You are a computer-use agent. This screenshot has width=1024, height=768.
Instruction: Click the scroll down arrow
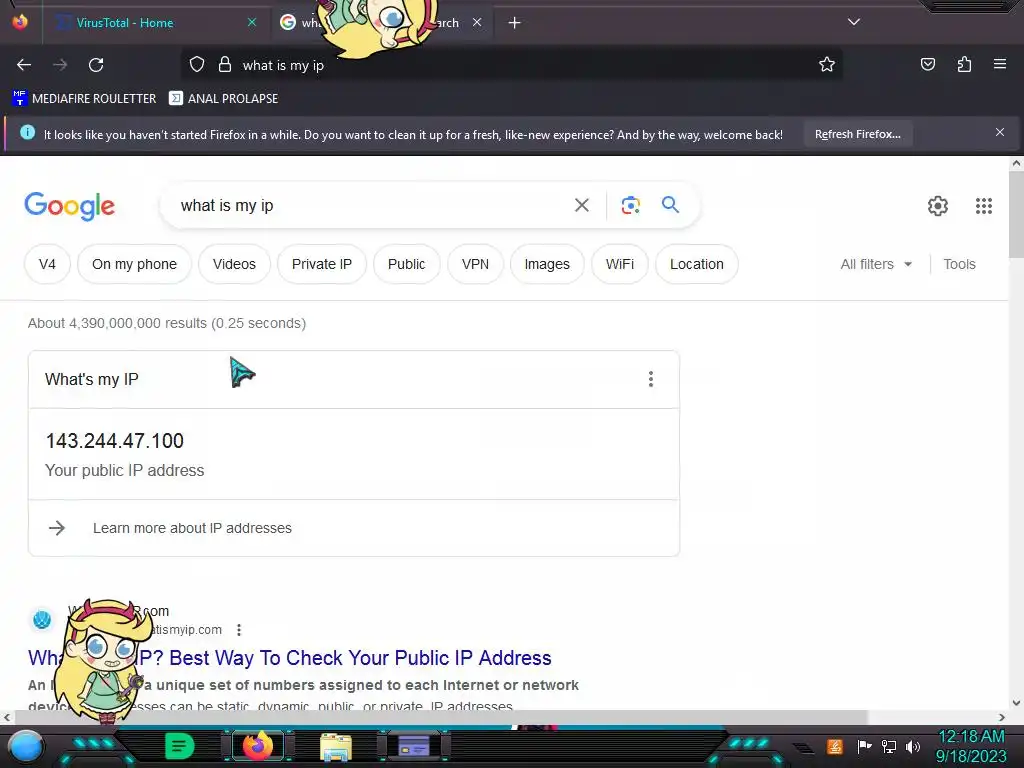(1016, 703)
